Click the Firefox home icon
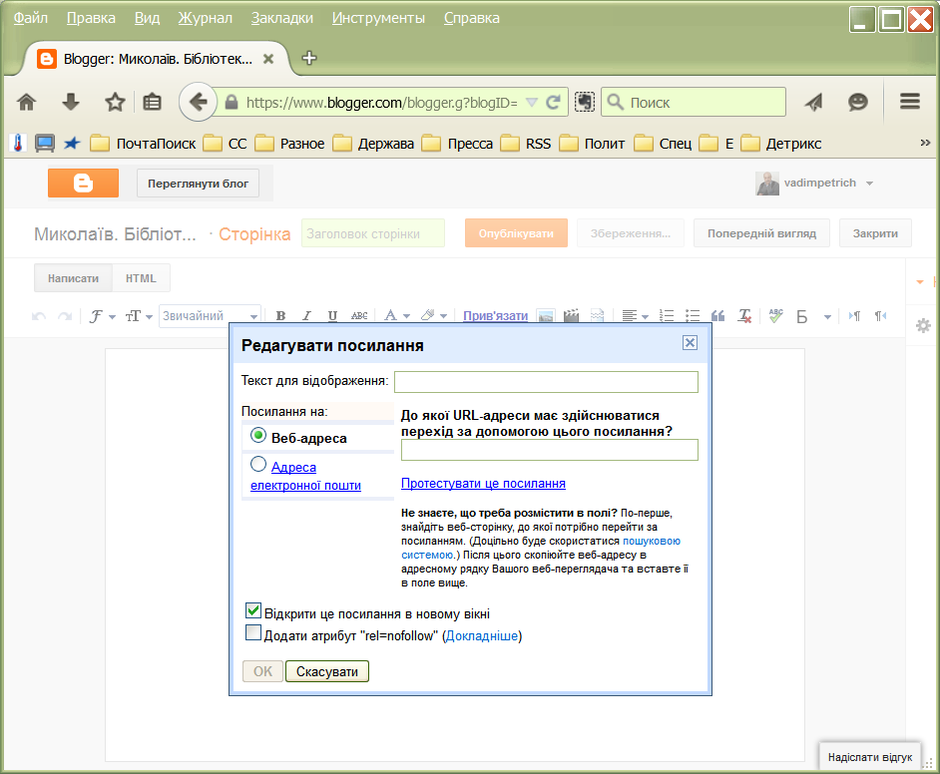940x774 pixels. click(x=26, y=103)
